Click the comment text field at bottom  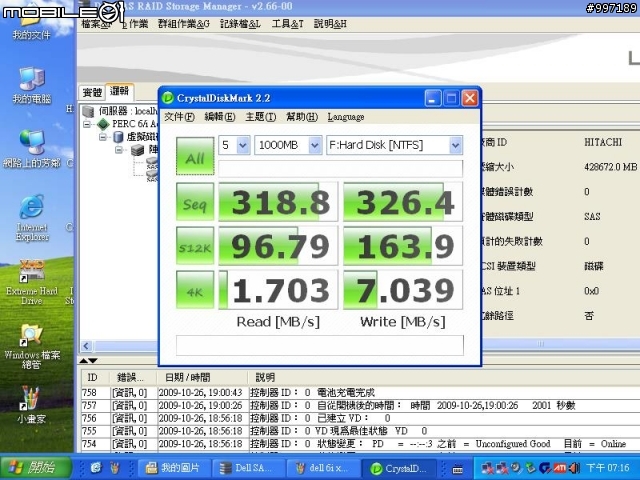[x=320, y=345]
